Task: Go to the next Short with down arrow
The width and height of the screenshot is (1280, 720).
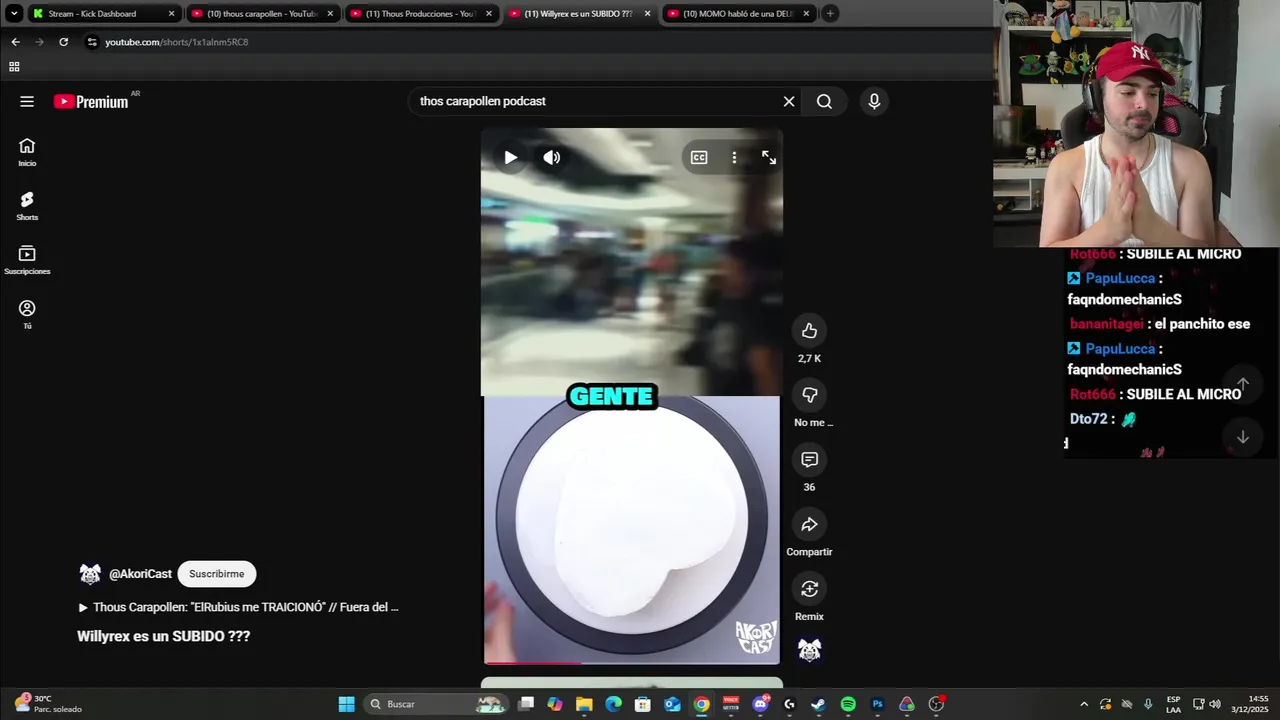Action: click(x=1243, y=437)
